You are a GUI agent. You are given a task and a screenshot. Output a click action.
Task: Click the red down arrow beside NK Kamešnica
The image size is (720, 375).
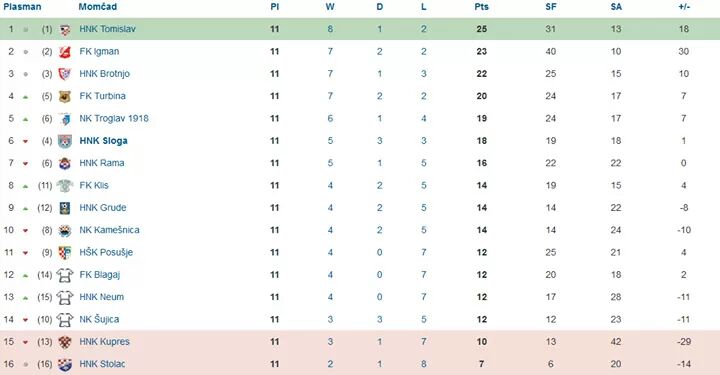[26, 231]
